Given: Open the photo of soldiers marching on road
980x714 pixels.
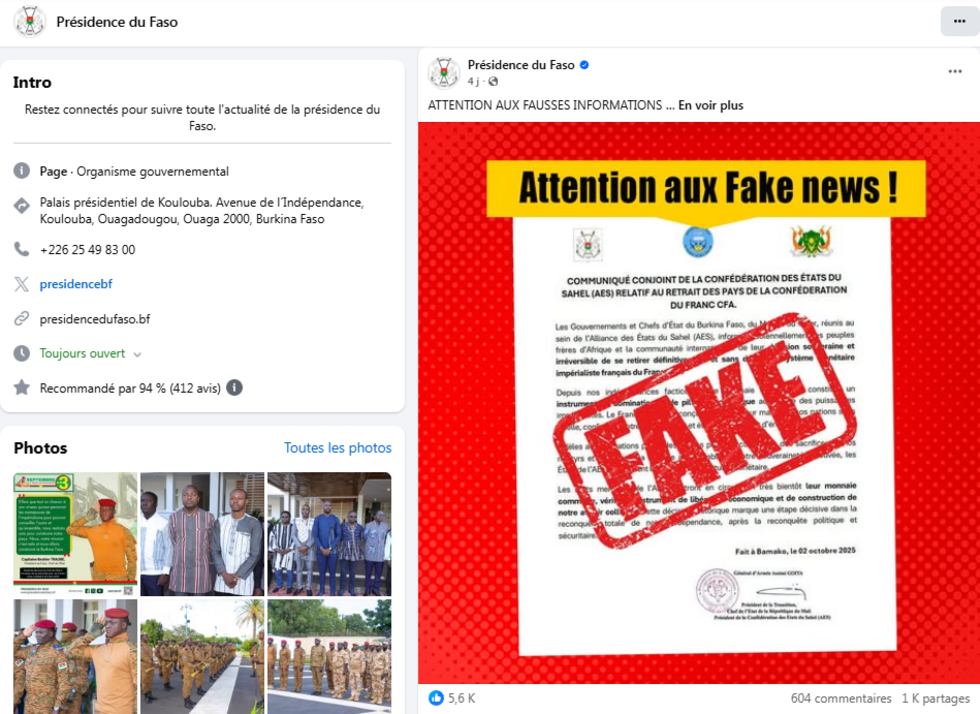Looking at the screenshot, I should click(202, 656).
